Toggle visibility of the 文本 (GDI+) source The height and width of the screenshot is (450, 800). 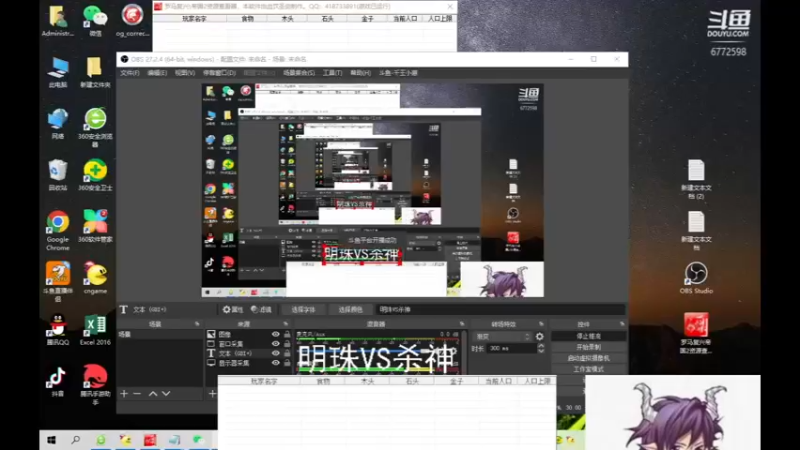click(276, 353)
